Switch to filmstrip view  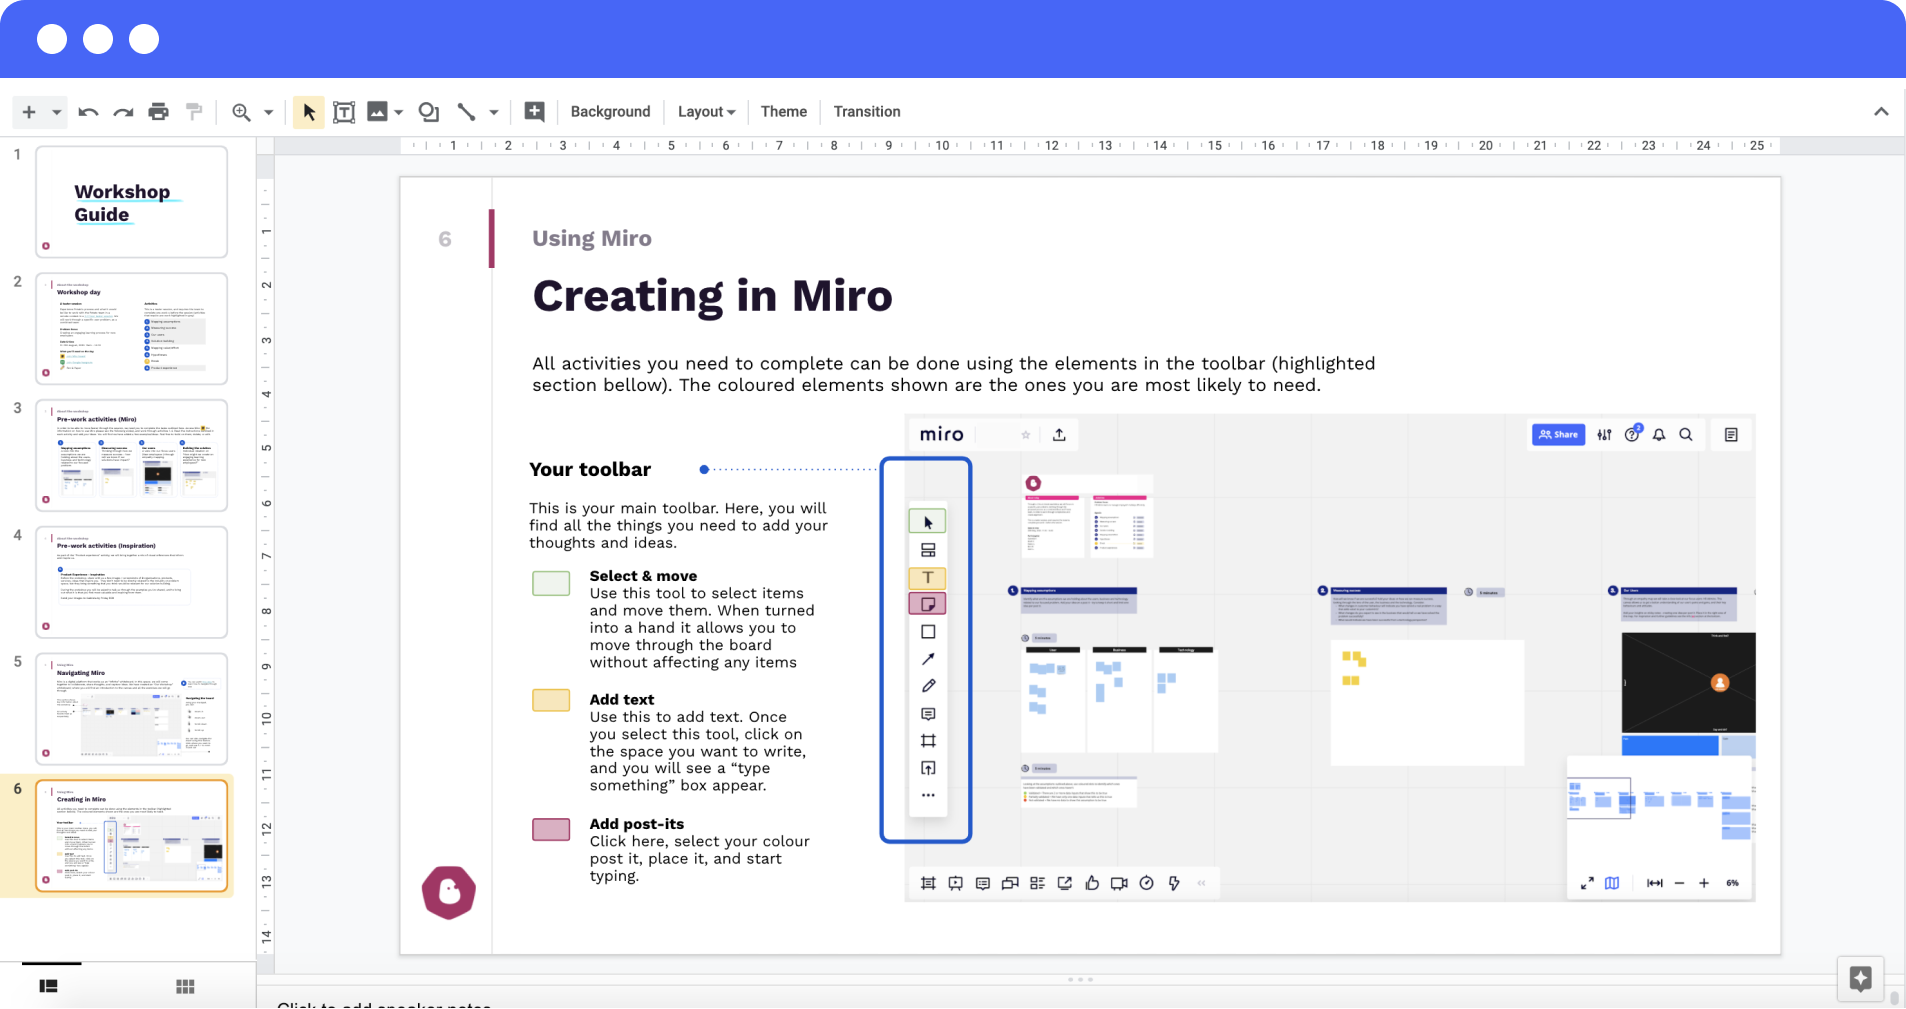(48, 986)
